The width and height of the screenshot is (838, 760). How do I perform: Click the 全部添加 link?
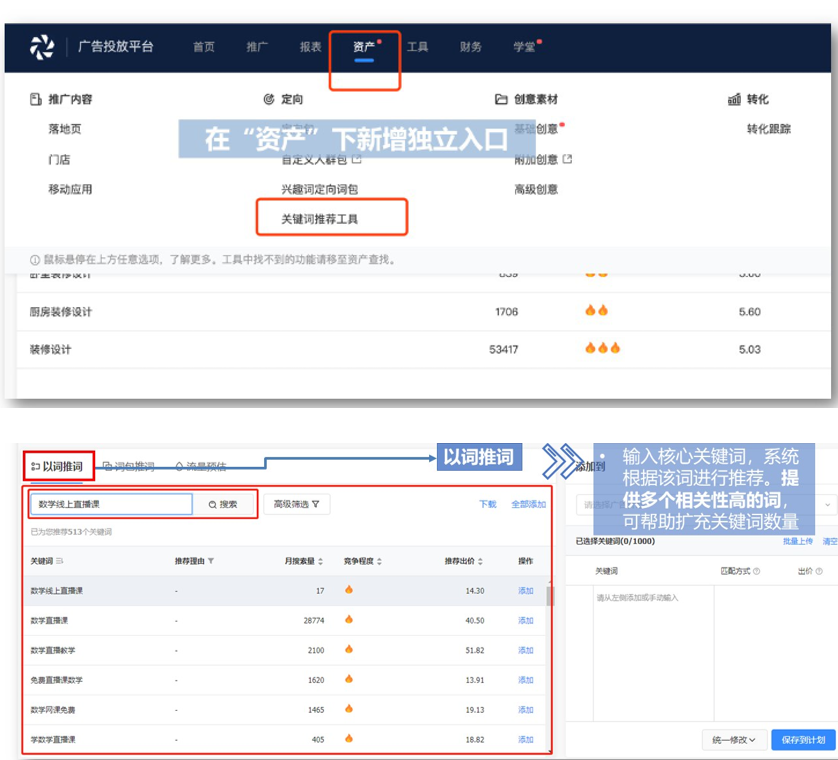click(x=528, y=504)
